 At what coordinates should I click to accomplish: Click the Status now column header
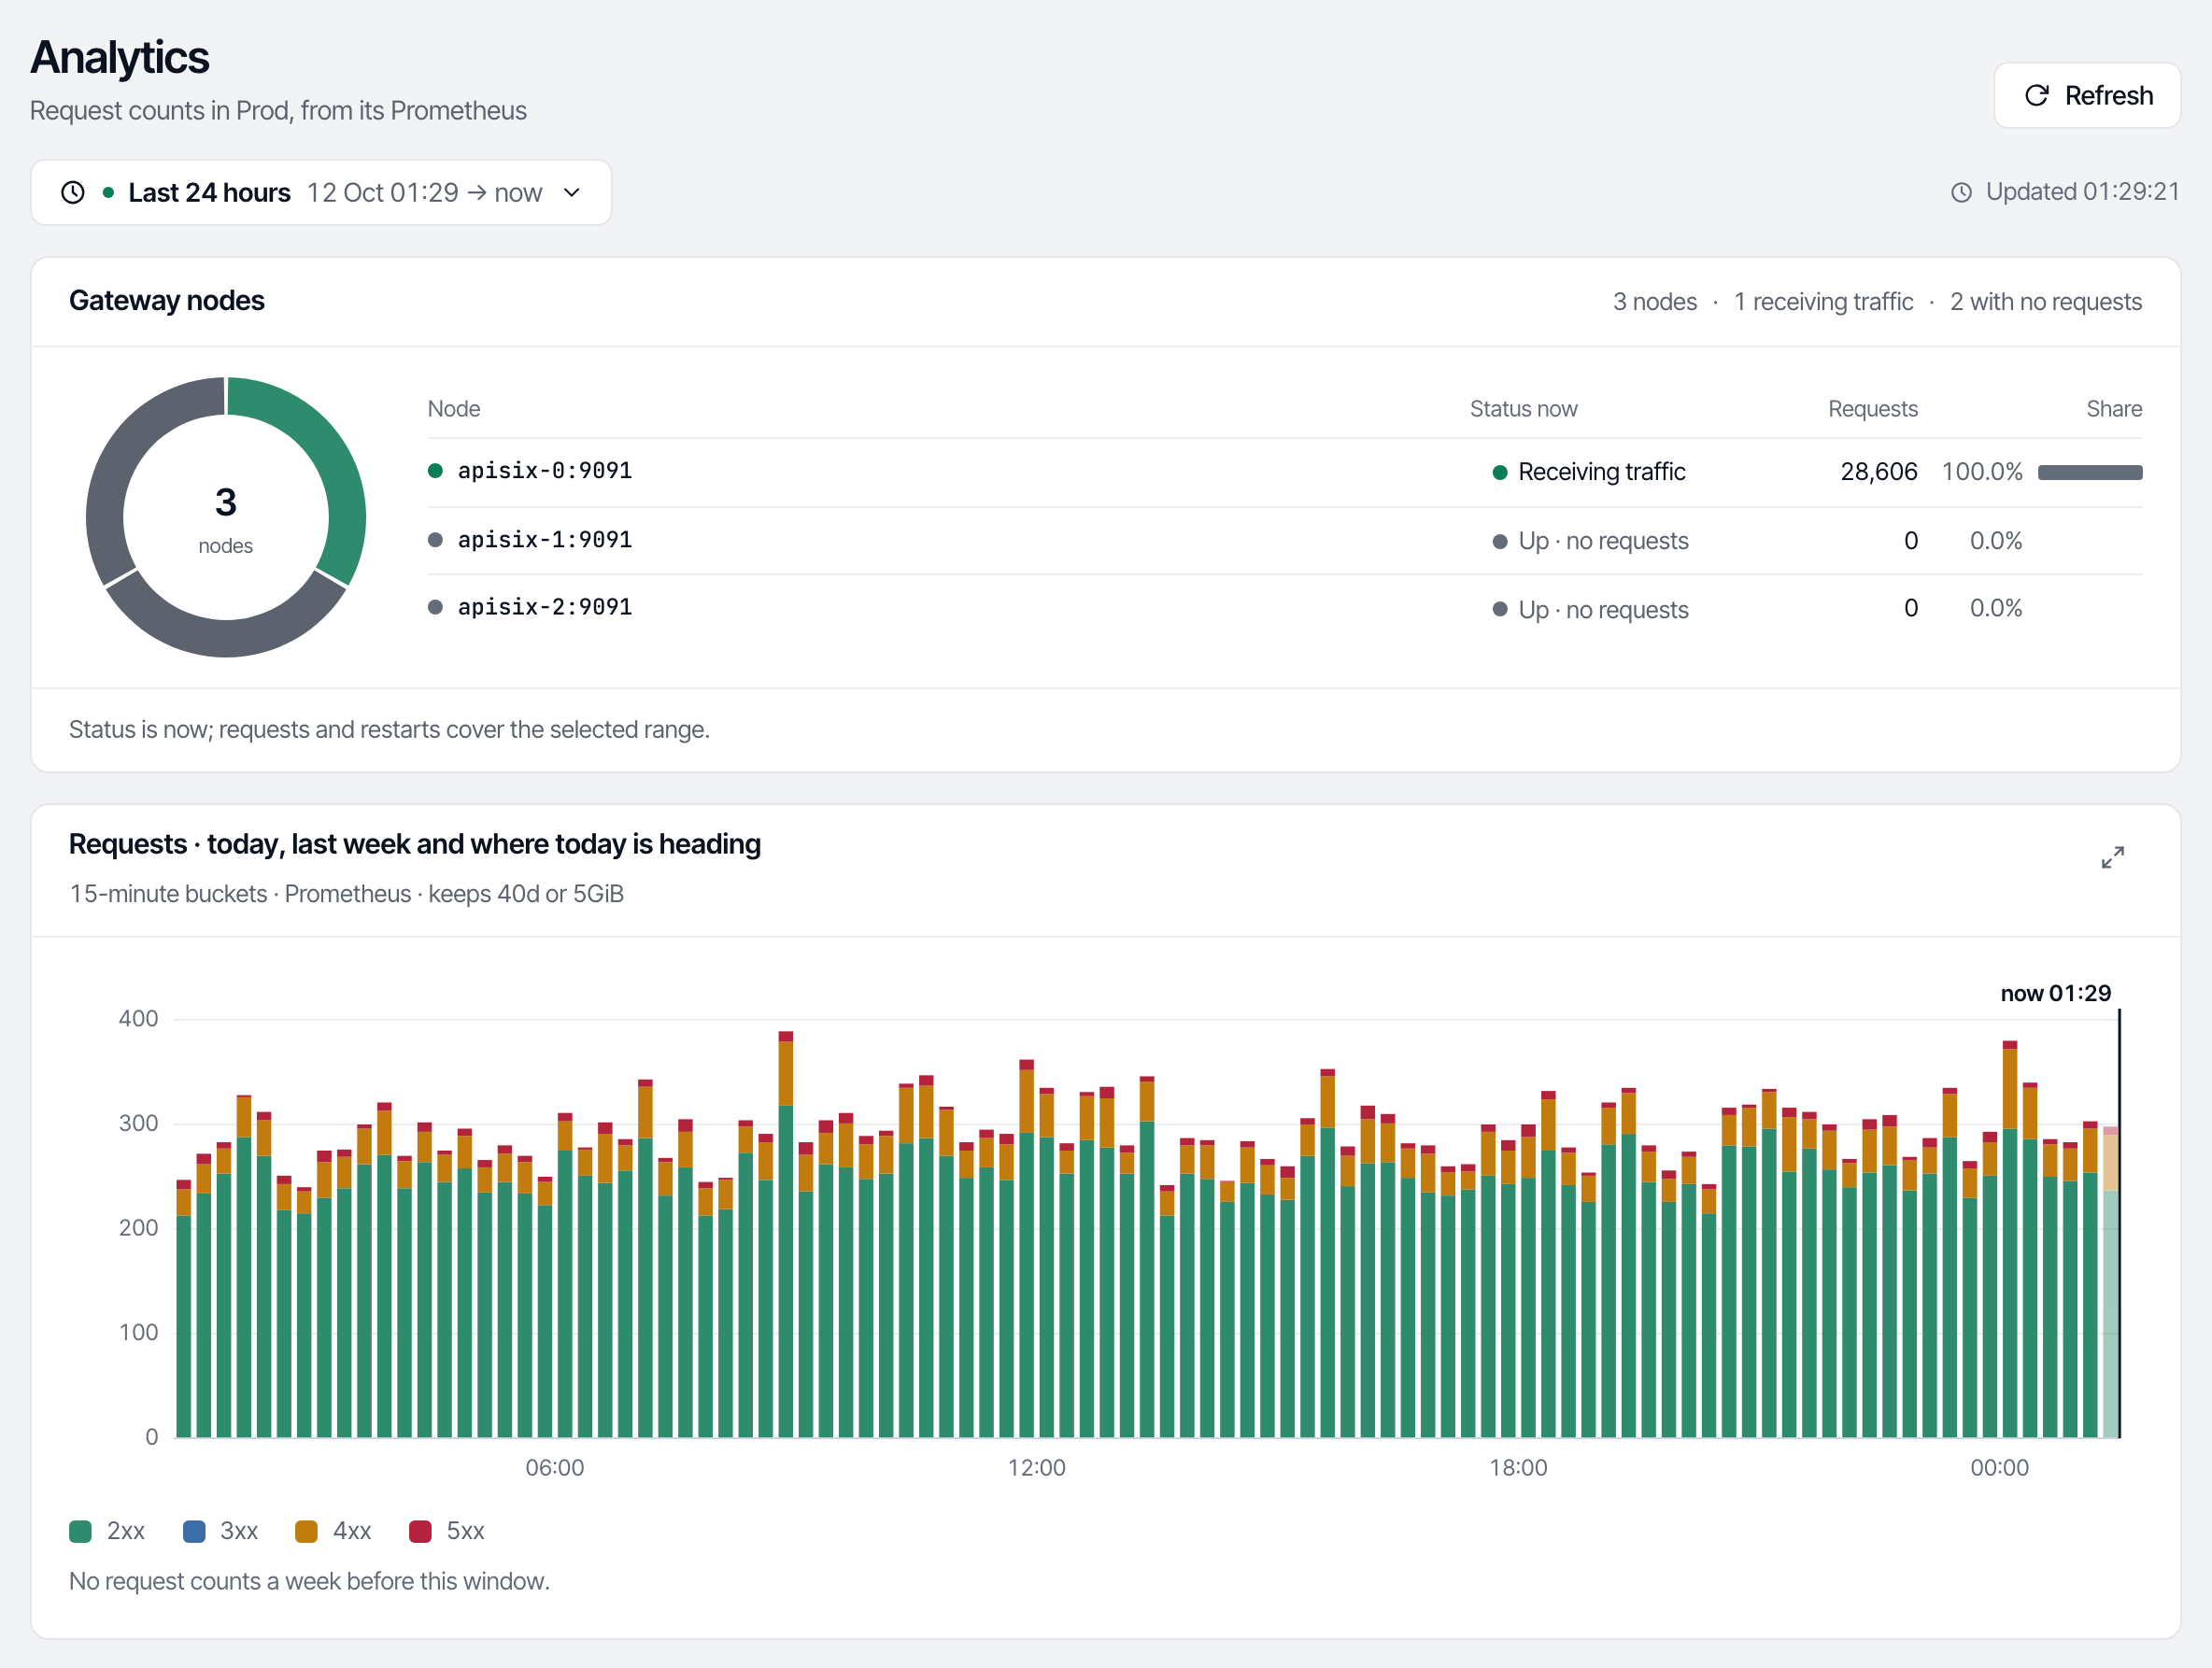pos(1523,409)
